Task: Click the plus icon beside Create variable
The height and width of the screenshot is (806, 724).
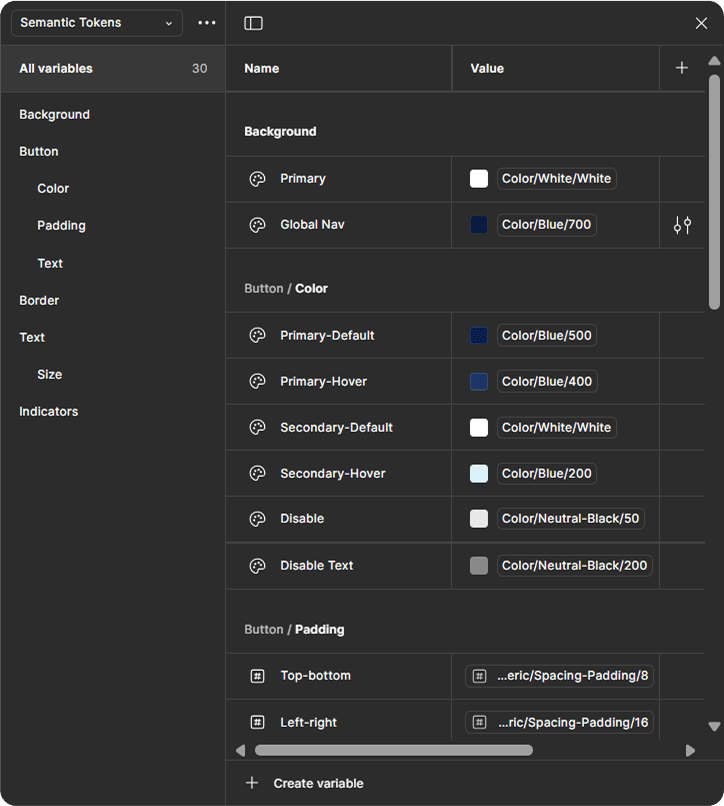Action: coord(252,783)
